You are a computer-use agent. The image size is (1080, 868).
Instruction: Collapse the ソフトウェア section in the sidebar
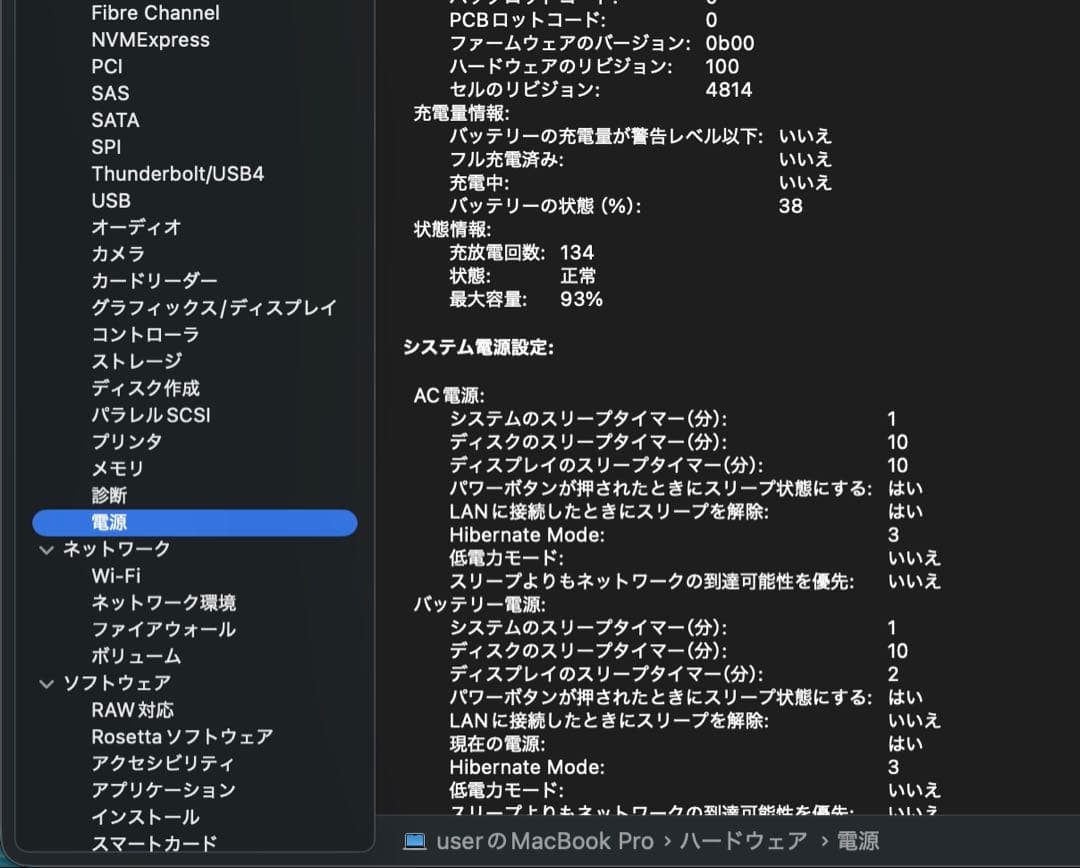[x=47, y=683]
